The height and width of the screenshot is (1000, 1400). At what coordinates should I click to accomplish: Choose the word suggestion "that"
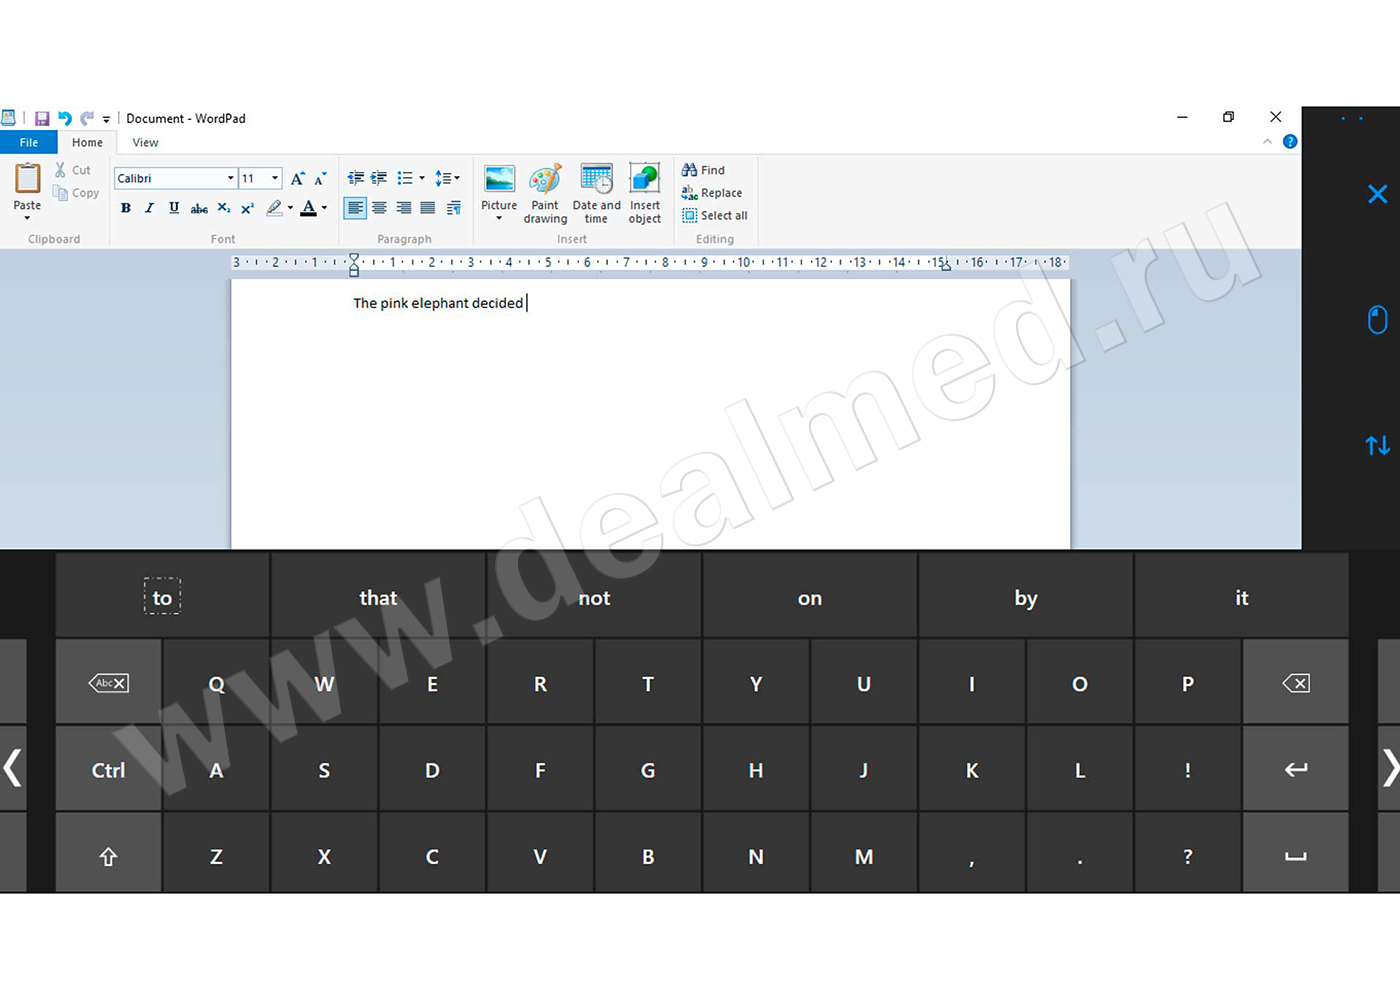tap(378, 596)
